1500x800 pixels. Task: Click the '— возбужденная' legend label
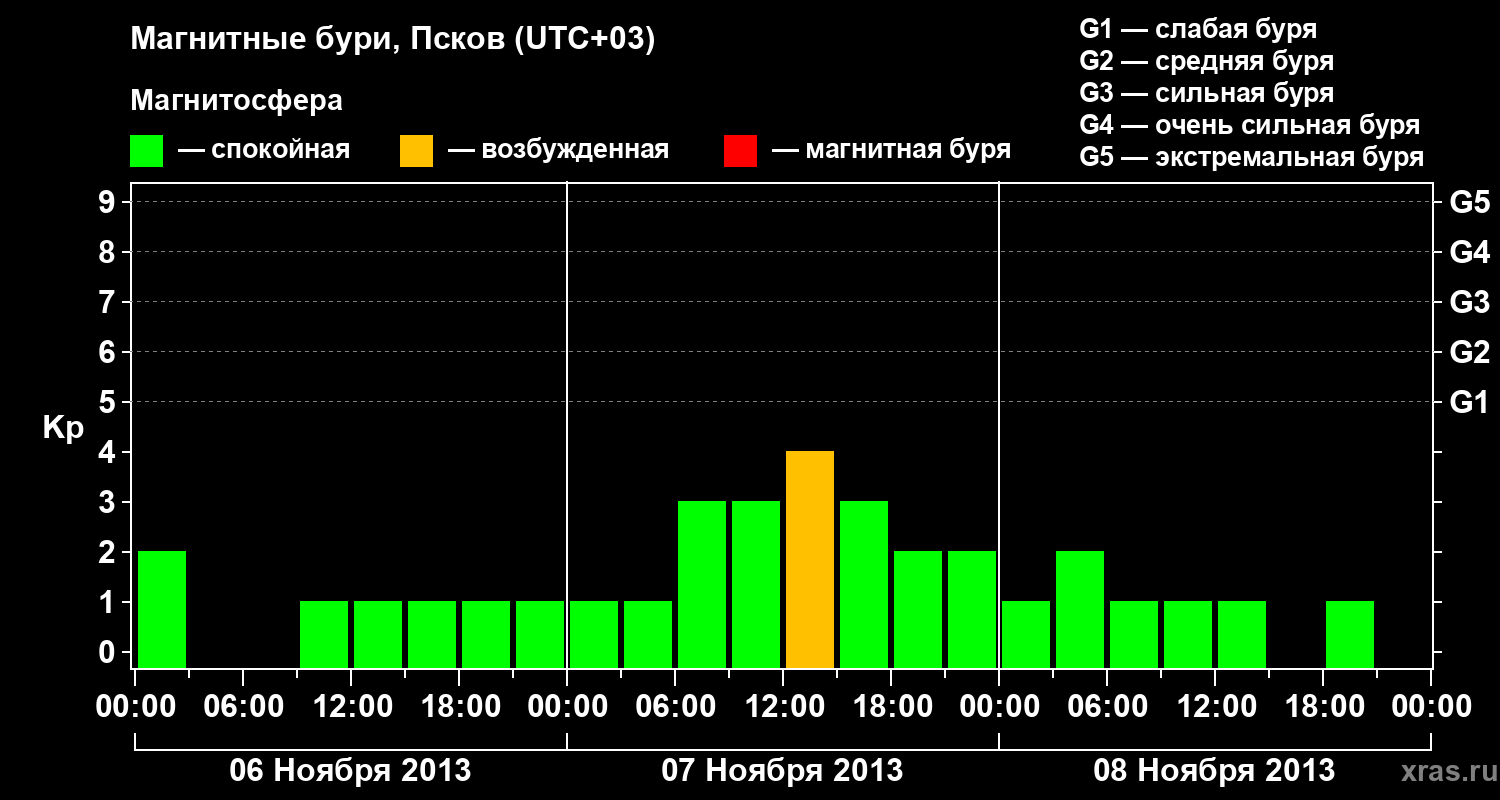coord(558,150)
